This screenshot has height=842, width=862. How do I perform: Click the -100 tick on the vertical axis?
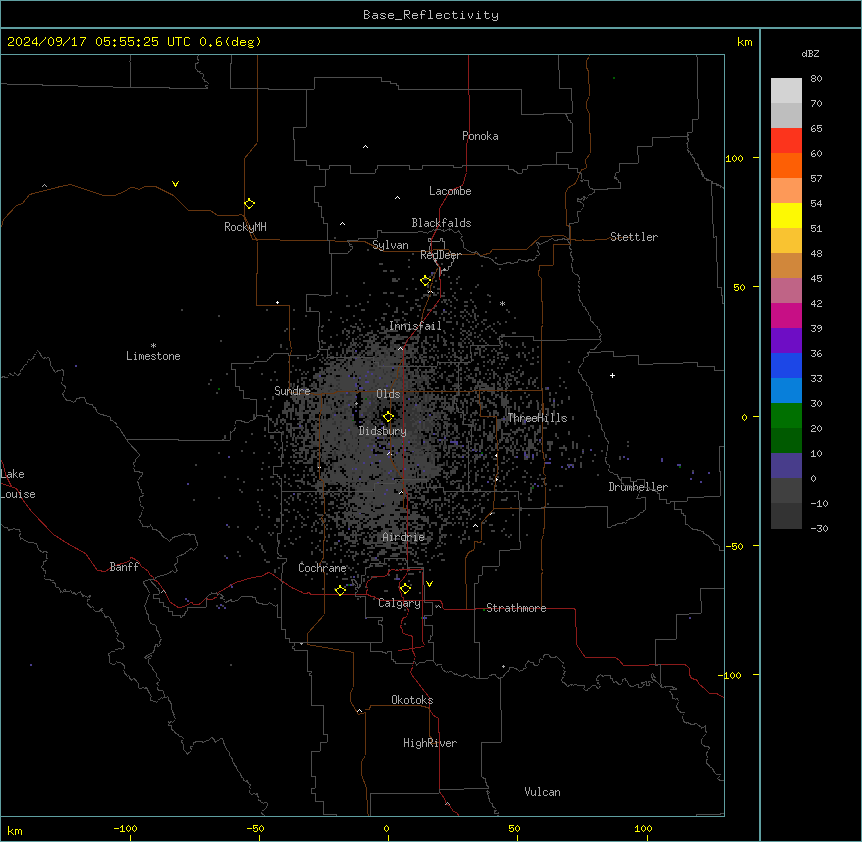pyautogui.click(x=731, y=675)
